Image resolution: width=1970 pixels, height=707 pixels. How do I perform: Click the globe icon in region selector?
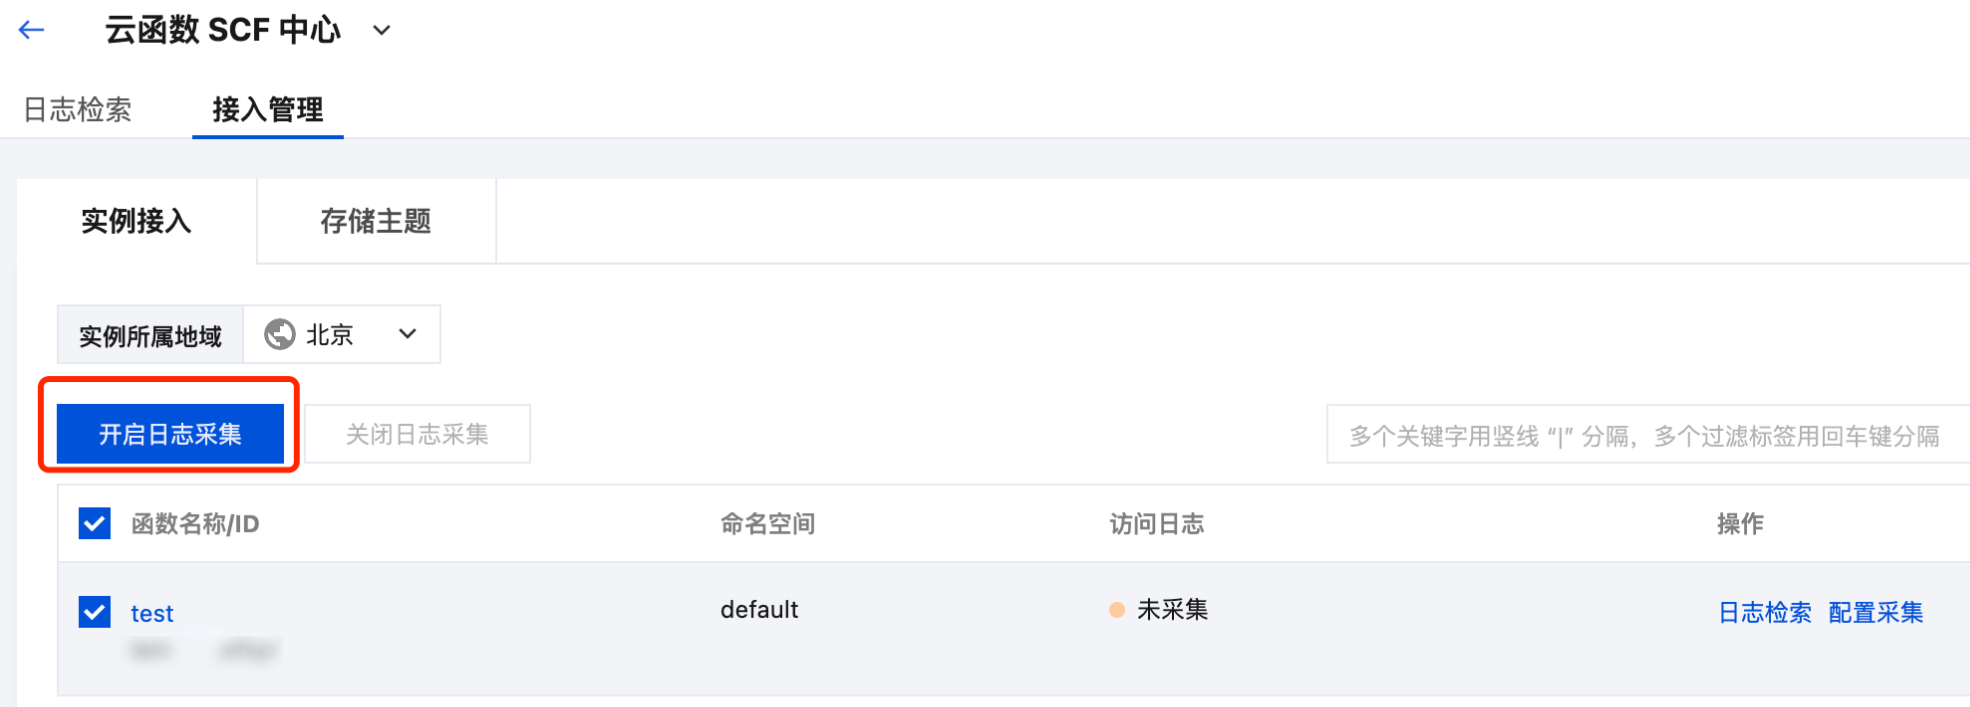click(x=280, y=334)
